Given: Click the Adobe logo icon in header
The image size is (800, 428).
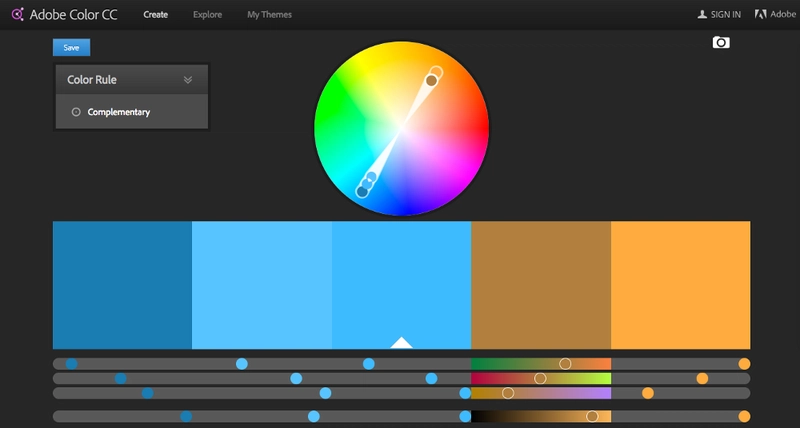Looking at the screenshot, I should (x=760, y=14).
